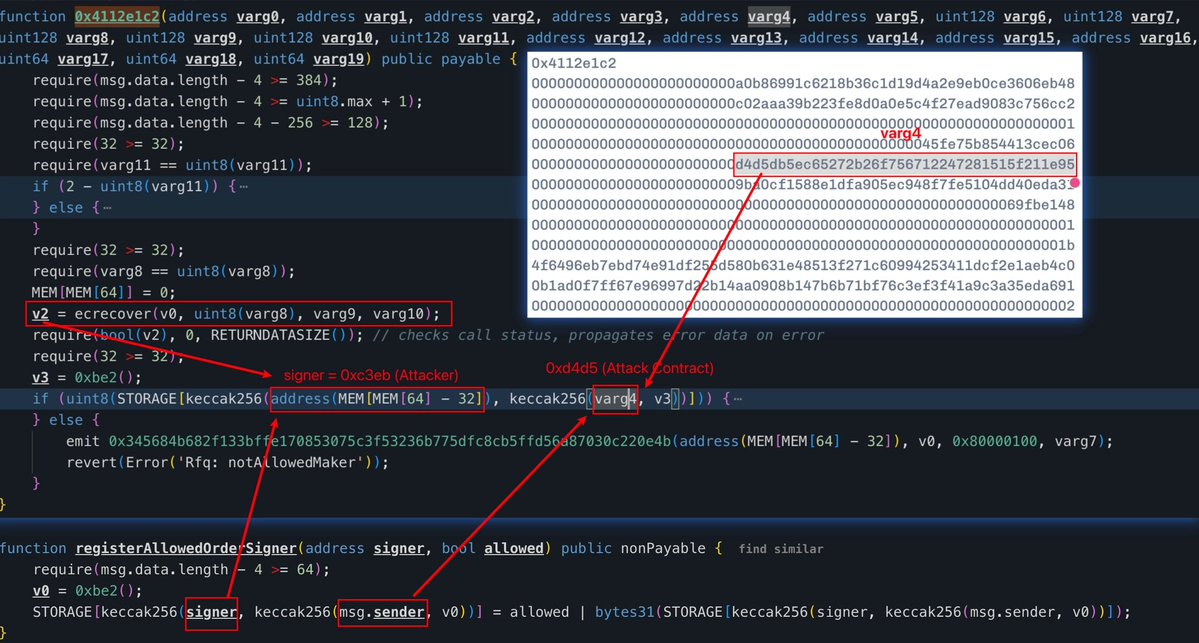The width and height of the screenshot is (1199, 643).
Task: Click the calldata line beginning 0b1ad0f7ff67e969
Action: [x=803, y=285]
